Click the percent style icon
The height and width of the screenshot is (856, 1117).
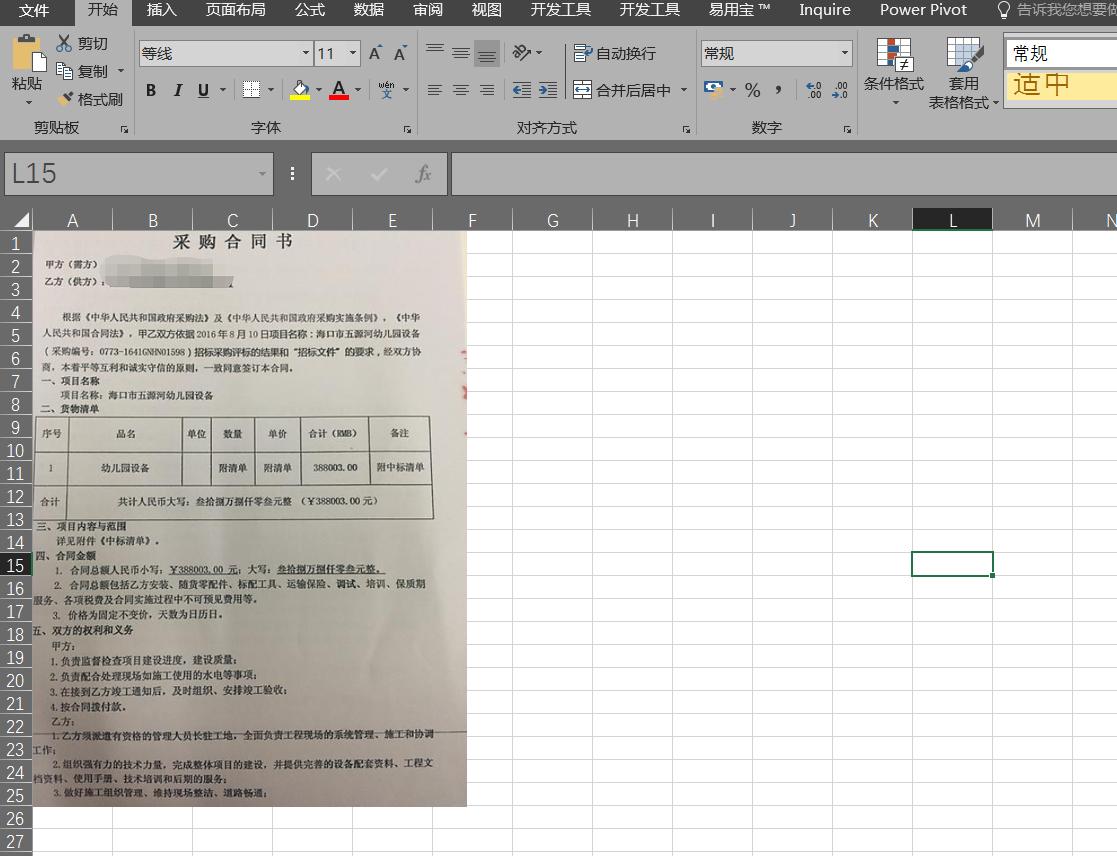[x=753, y=91]
